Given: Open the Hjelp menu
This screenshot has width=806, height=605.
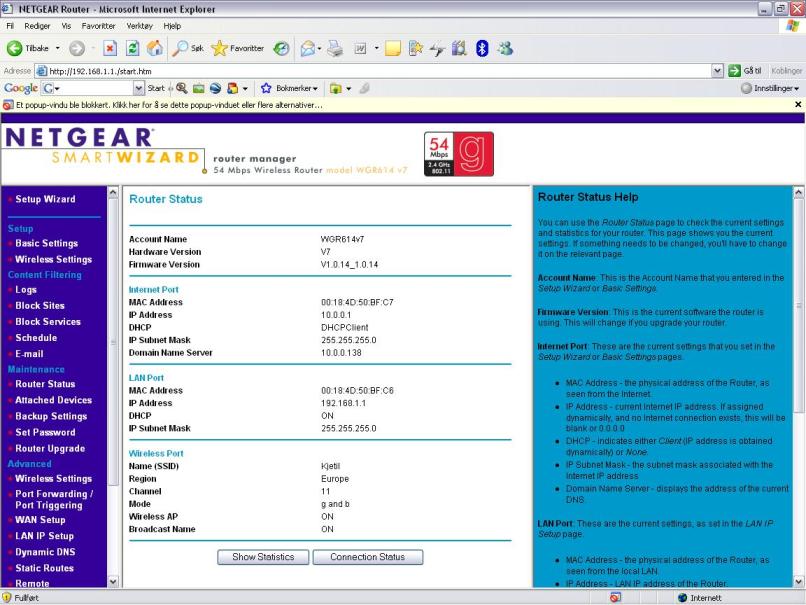Looking at the screenshot, I should [x=172, y=26].
